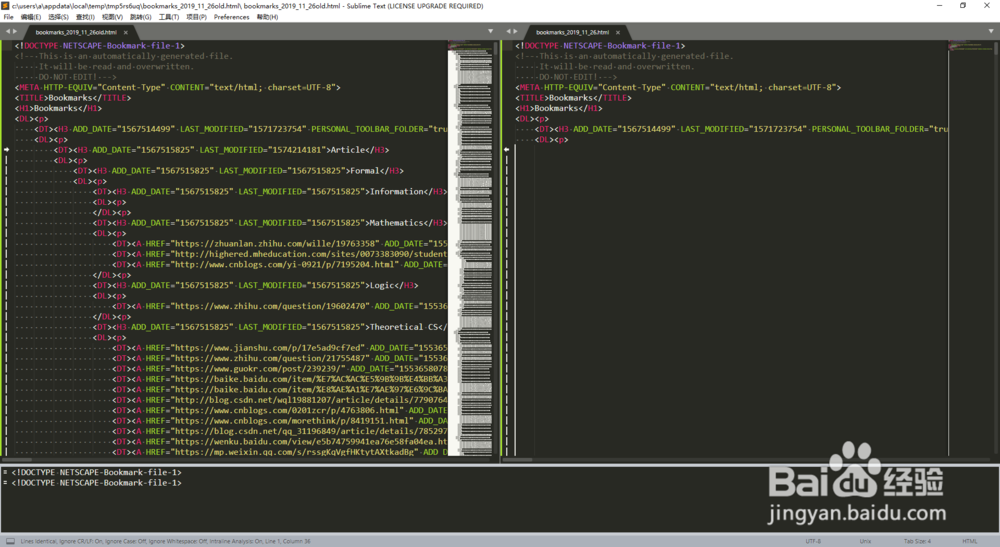Open the 选择(S) menu
The image size is (1000, 547).
point(58,17)
